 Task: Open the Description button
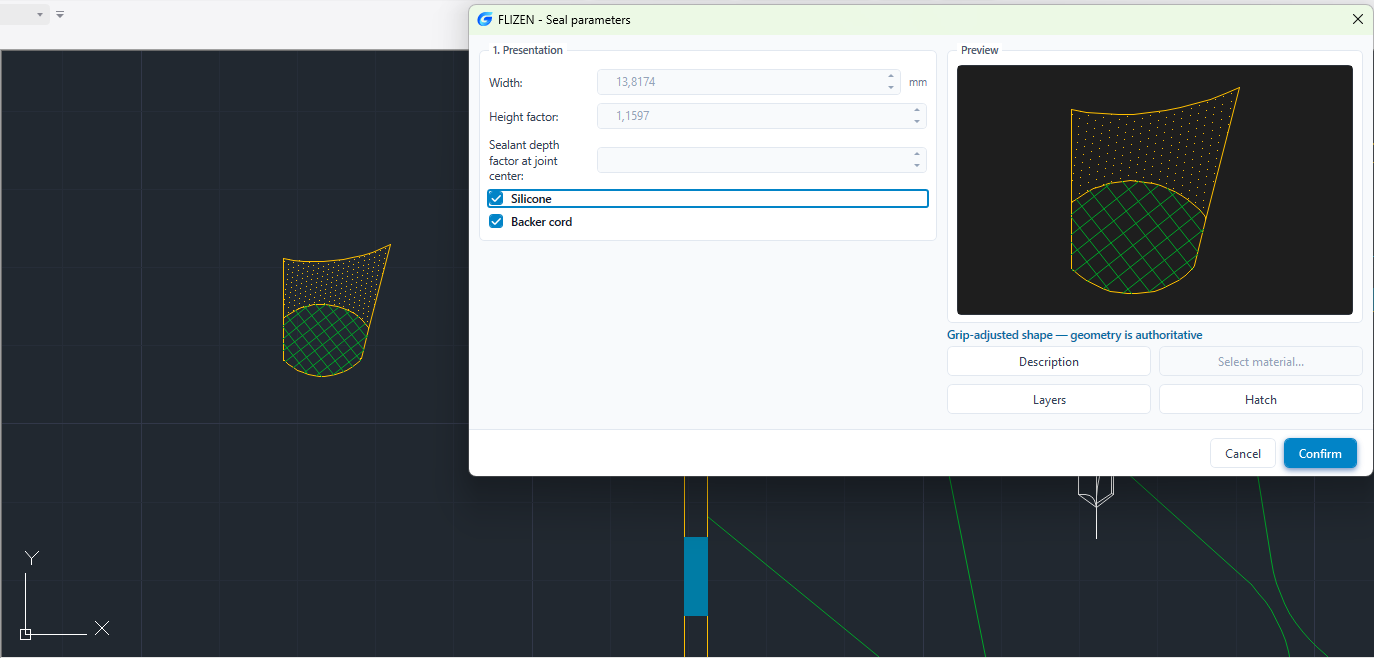coord(1049,362)
